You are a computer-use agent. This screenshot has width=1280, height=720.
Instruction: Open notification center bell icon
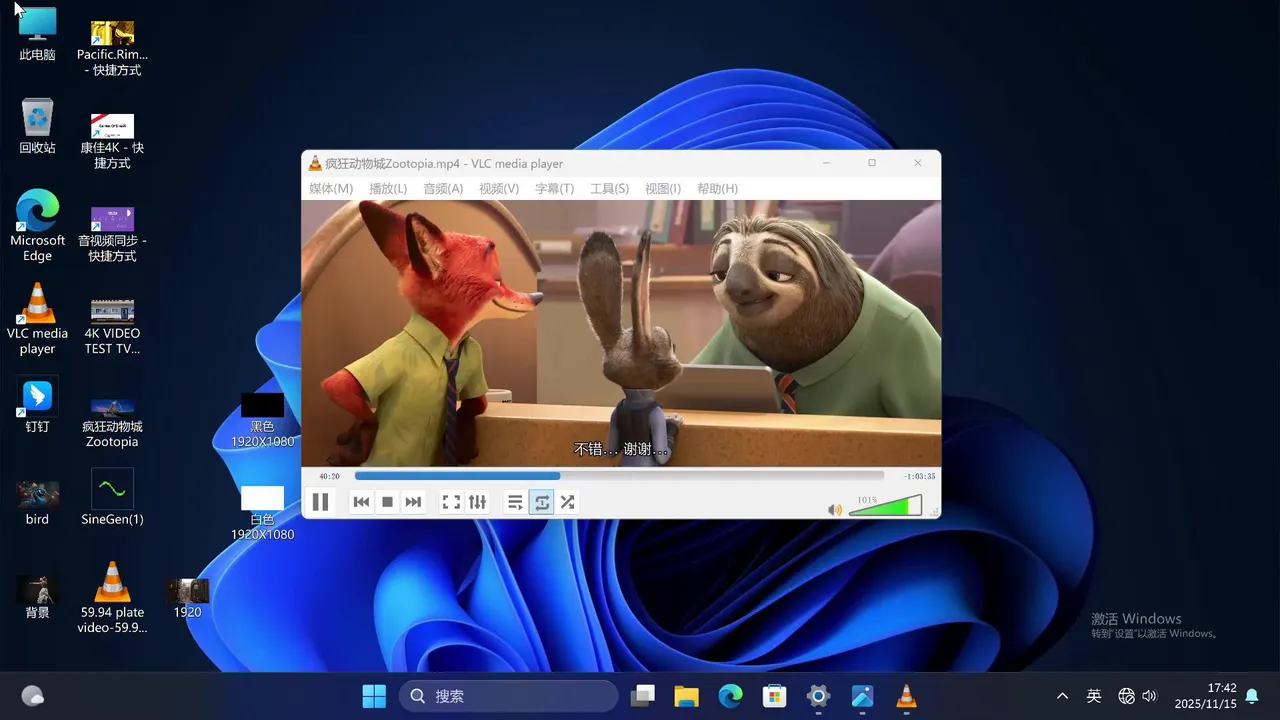(1251, 696)
